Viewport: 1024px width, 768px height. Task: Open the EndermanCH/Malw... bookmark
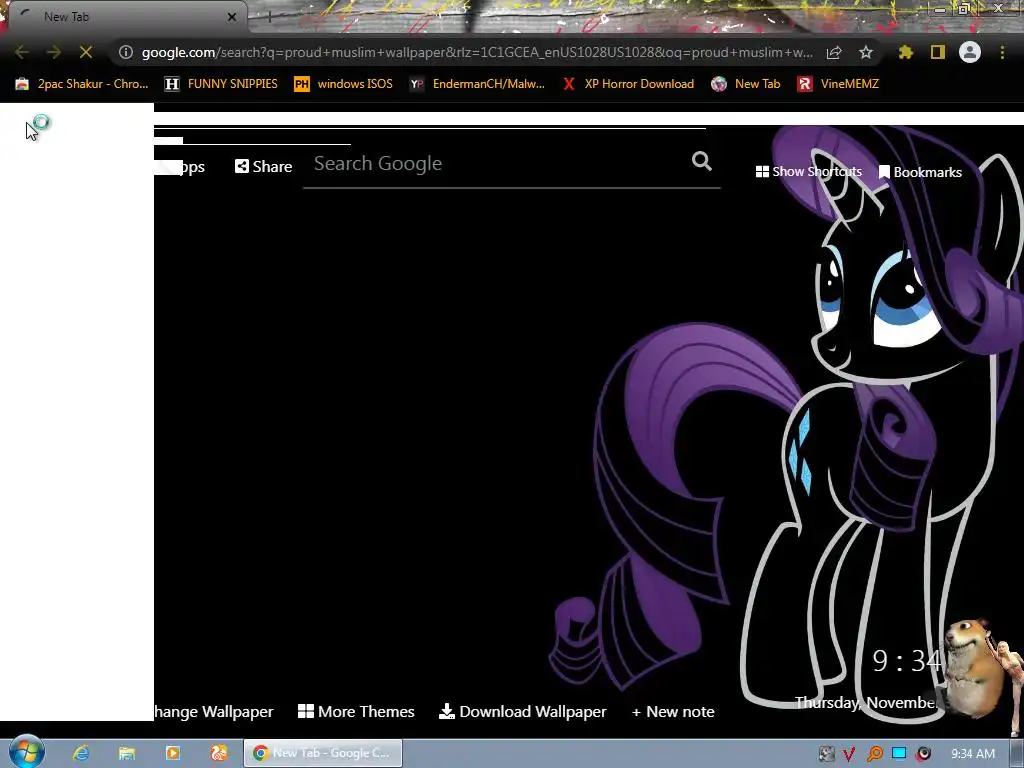[477, 84]
